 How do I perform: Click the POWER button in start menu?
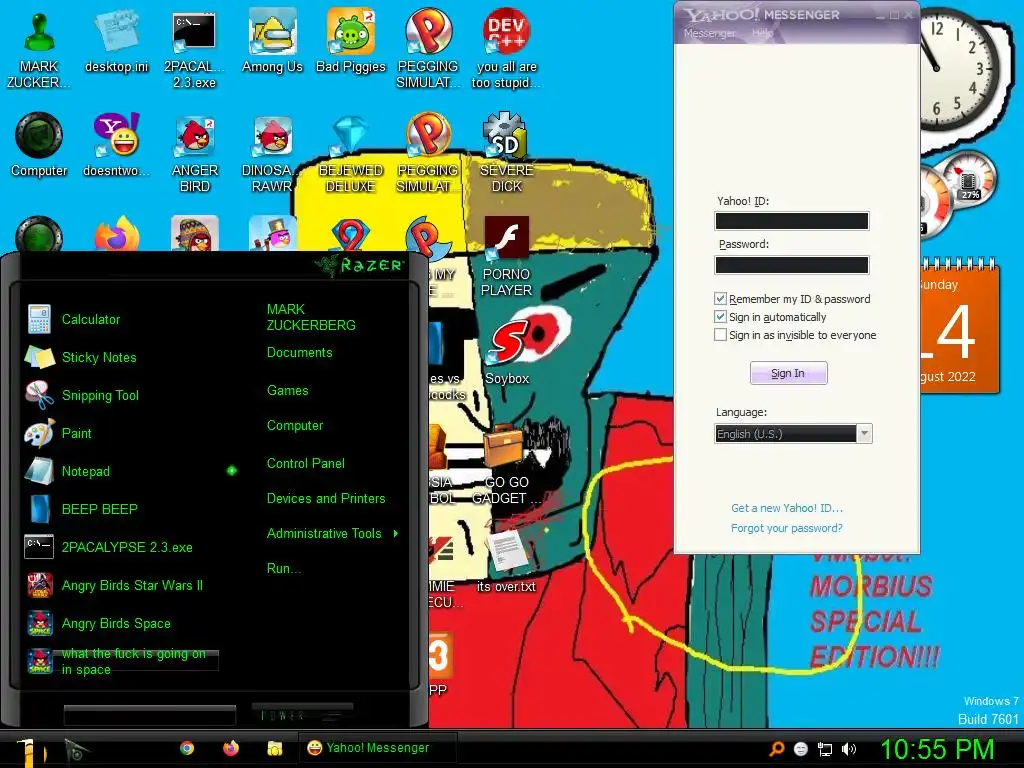pos(302,714)
